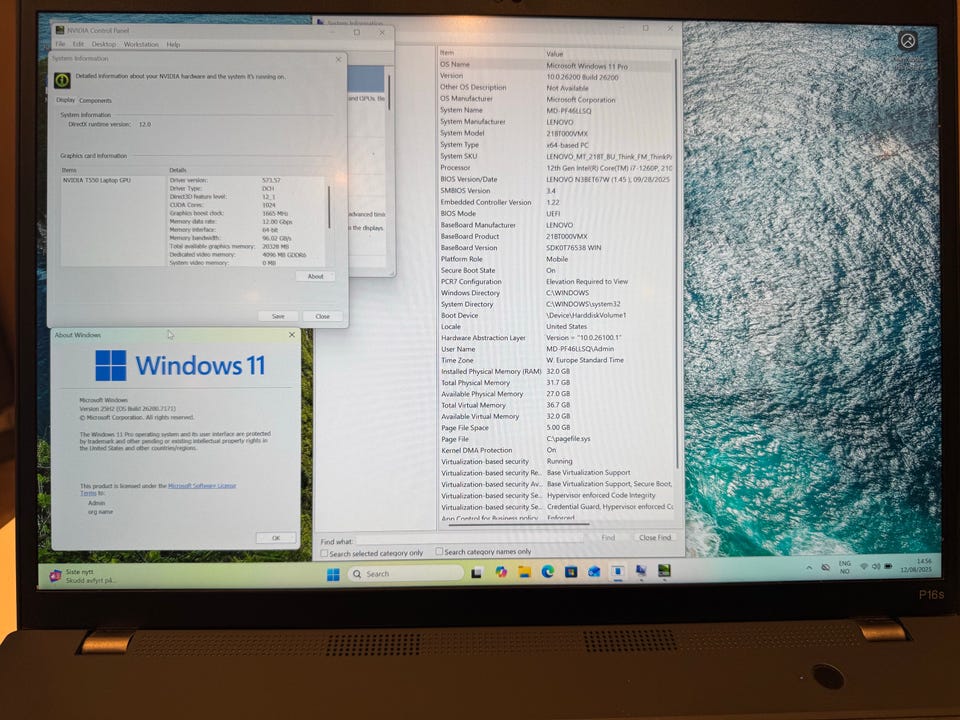Open File menu in NVIDIA Control Panel
960x720 pixels.
60,44
